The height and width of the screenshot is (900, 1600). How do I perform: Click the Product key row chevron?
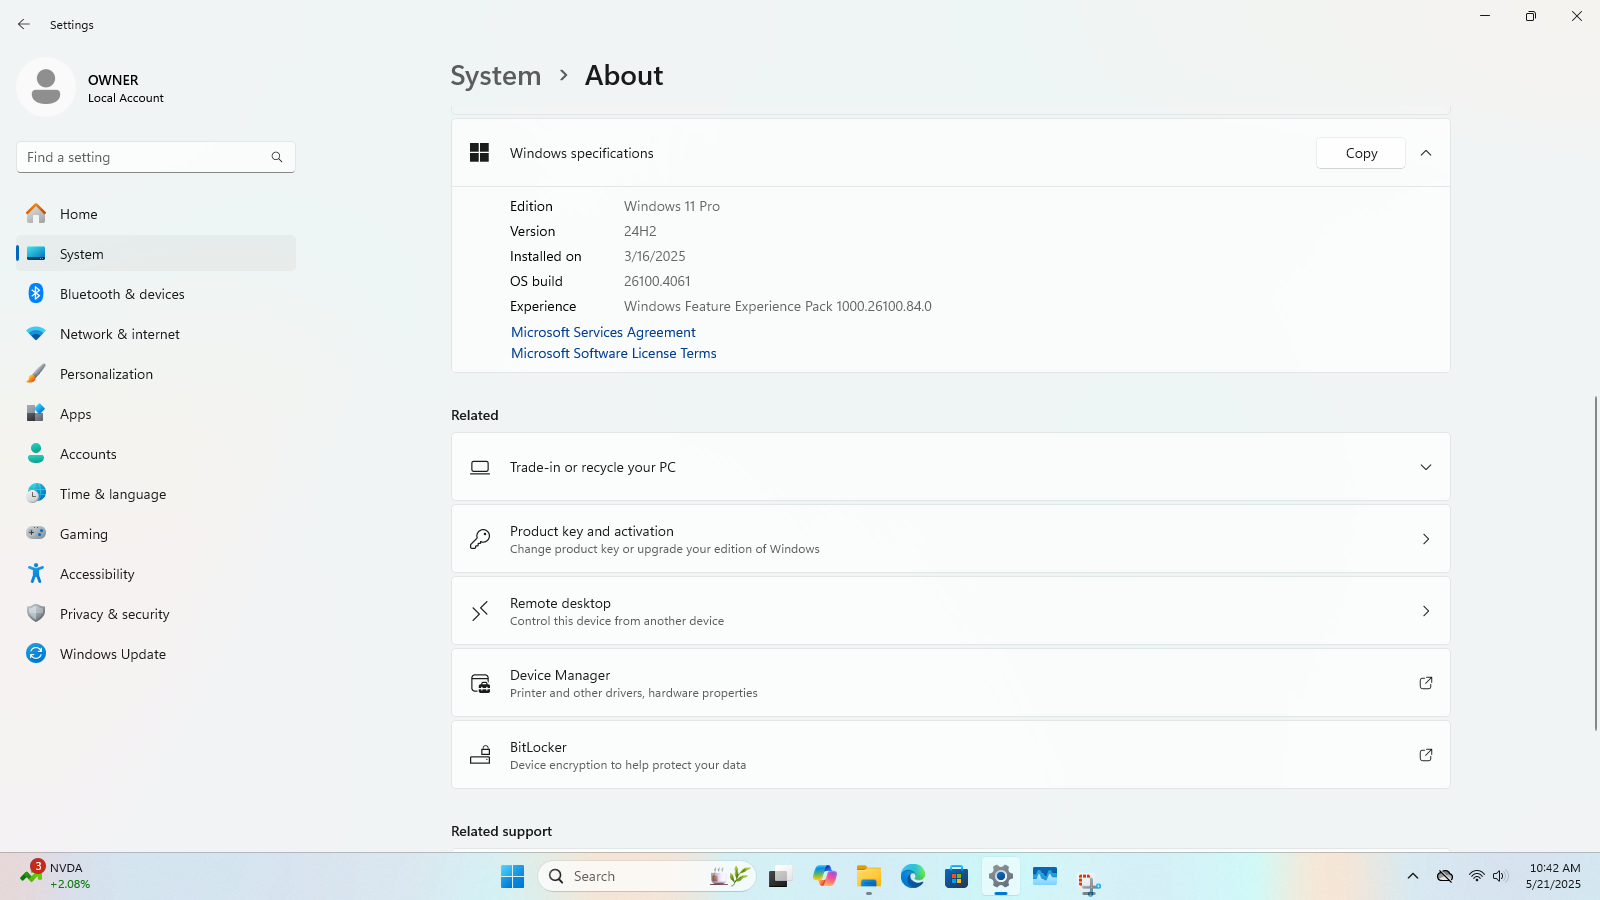tap(1426, 539)
